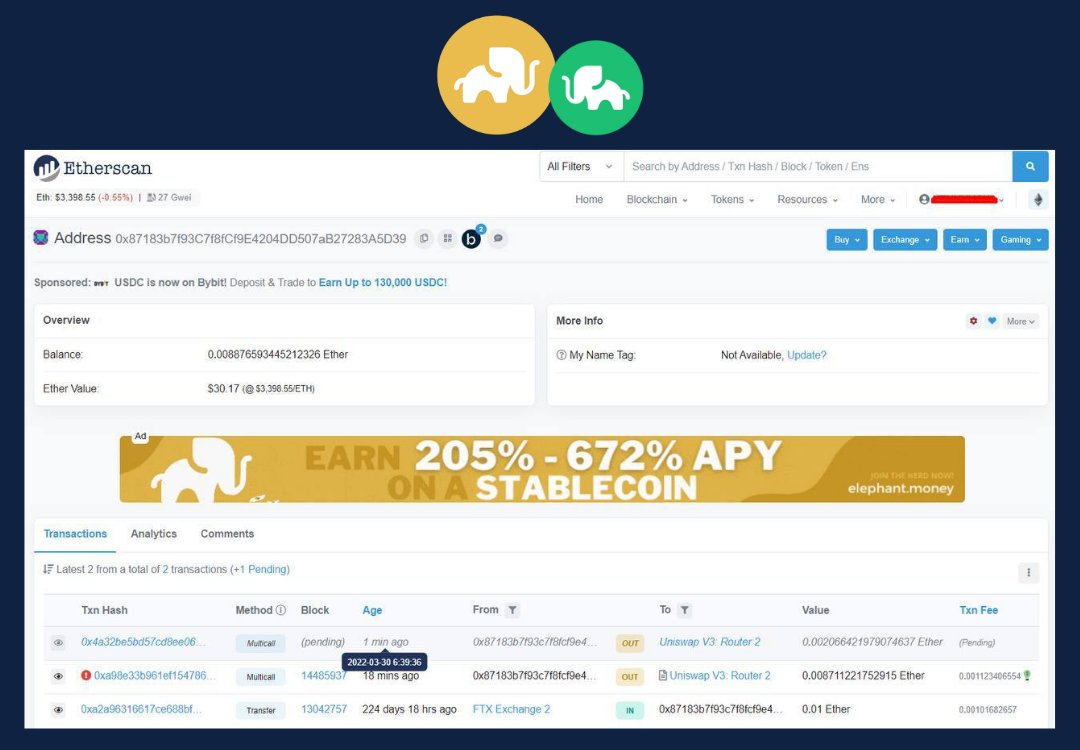1080x750 pixels.
Task: Click the address identicon beside Address heading
Action: (x=41, y=238)
